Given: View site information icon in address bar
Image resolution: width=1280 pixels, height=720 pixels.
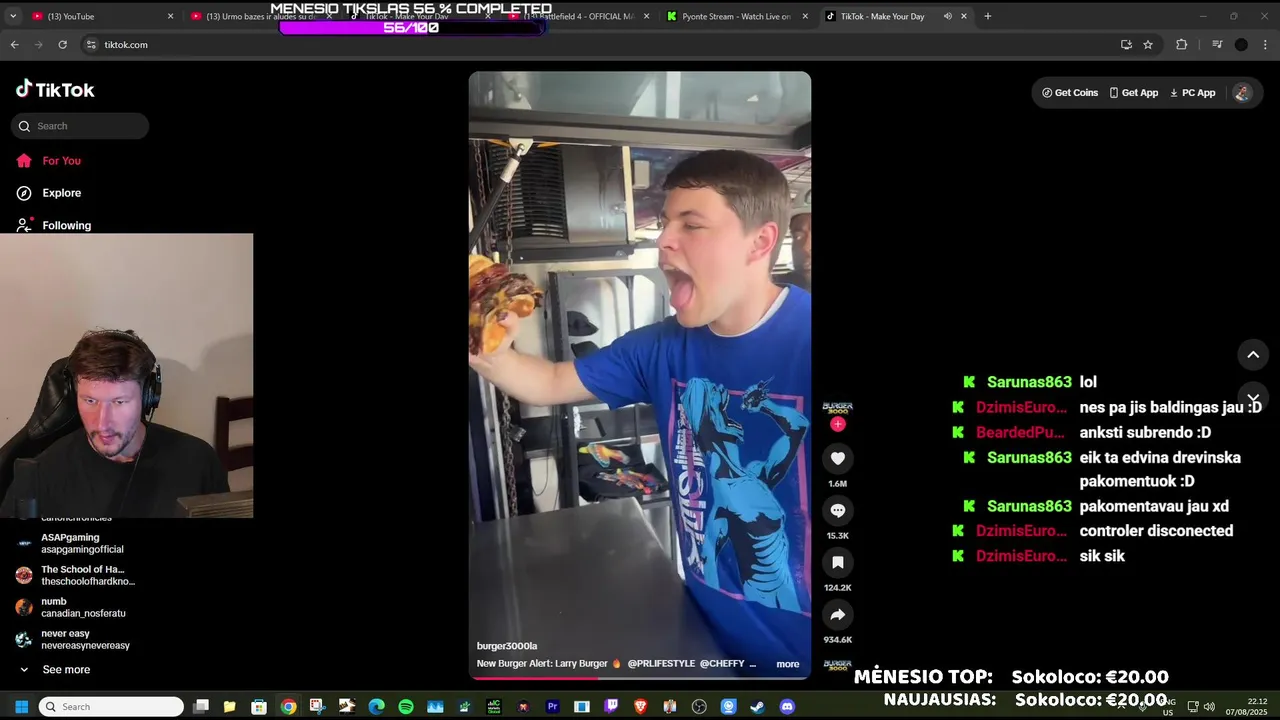Looking at the screenshot, I should pyautogui.click(x=91, y=44).
